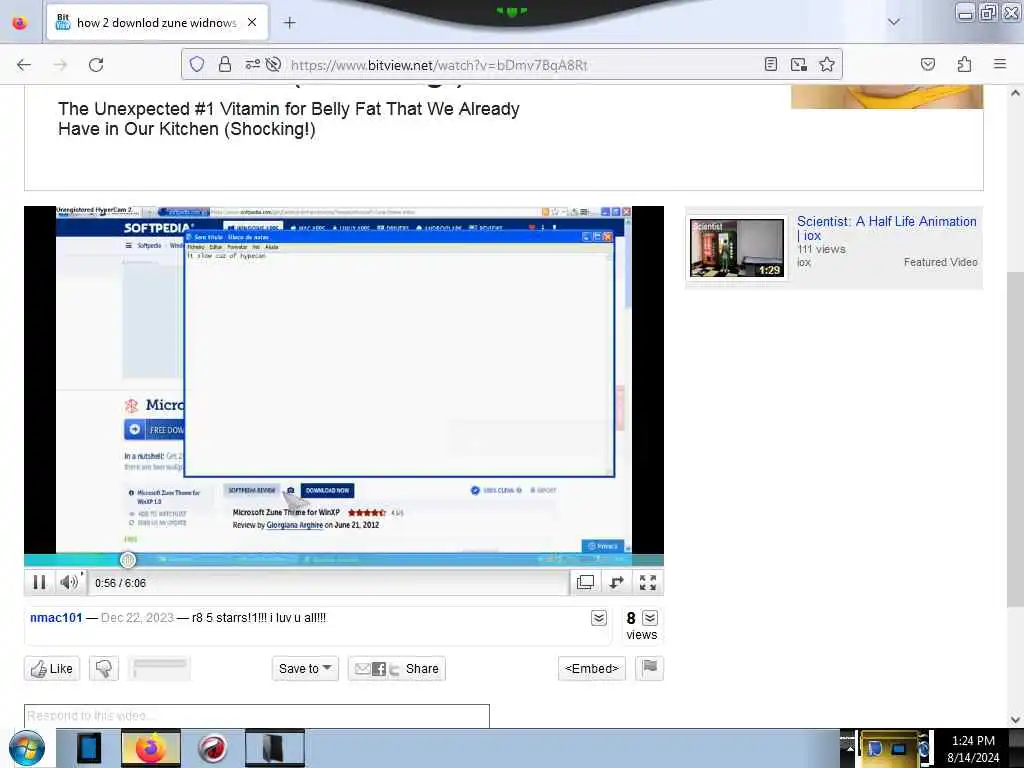The height and width of the screenshot is (768, 1024).
Task: Click the picture-in-picture icon in address bar
Action: tap(798, 64)
